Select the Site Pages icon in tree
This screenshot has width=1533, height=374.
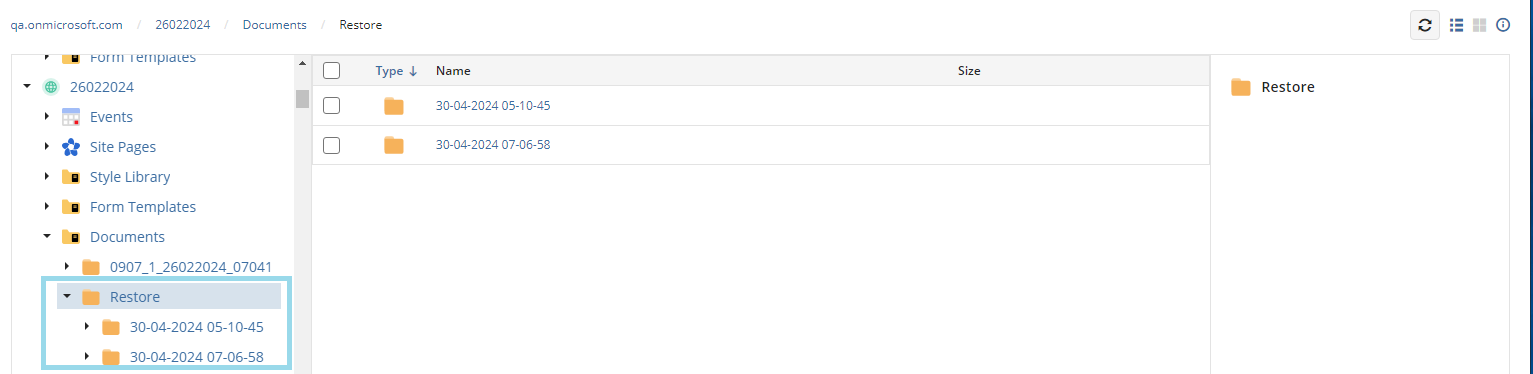point(71,147)
